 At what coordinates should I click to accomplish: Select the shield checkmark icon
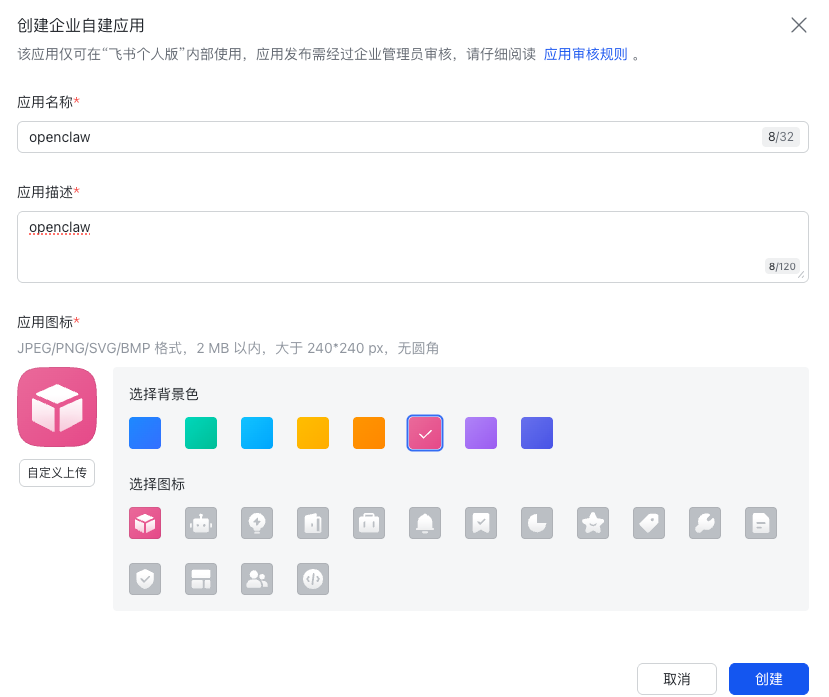coord(145,579)
